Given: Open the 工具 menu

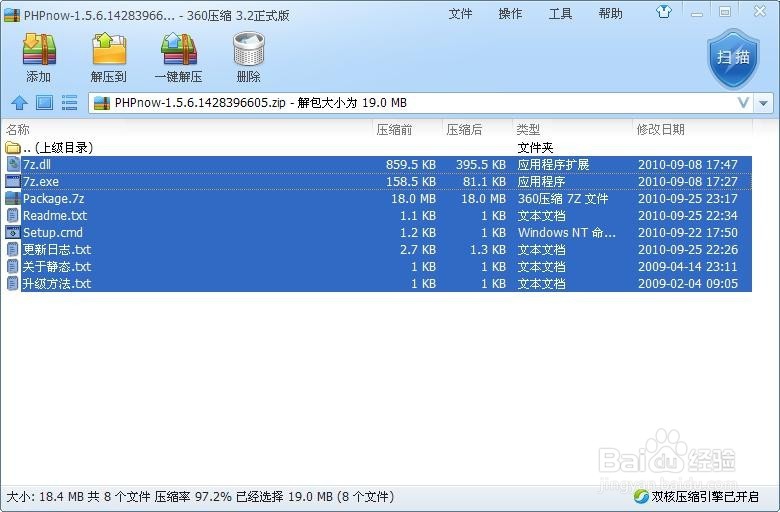Looking at the screenshot, I should tap(561, 13).
